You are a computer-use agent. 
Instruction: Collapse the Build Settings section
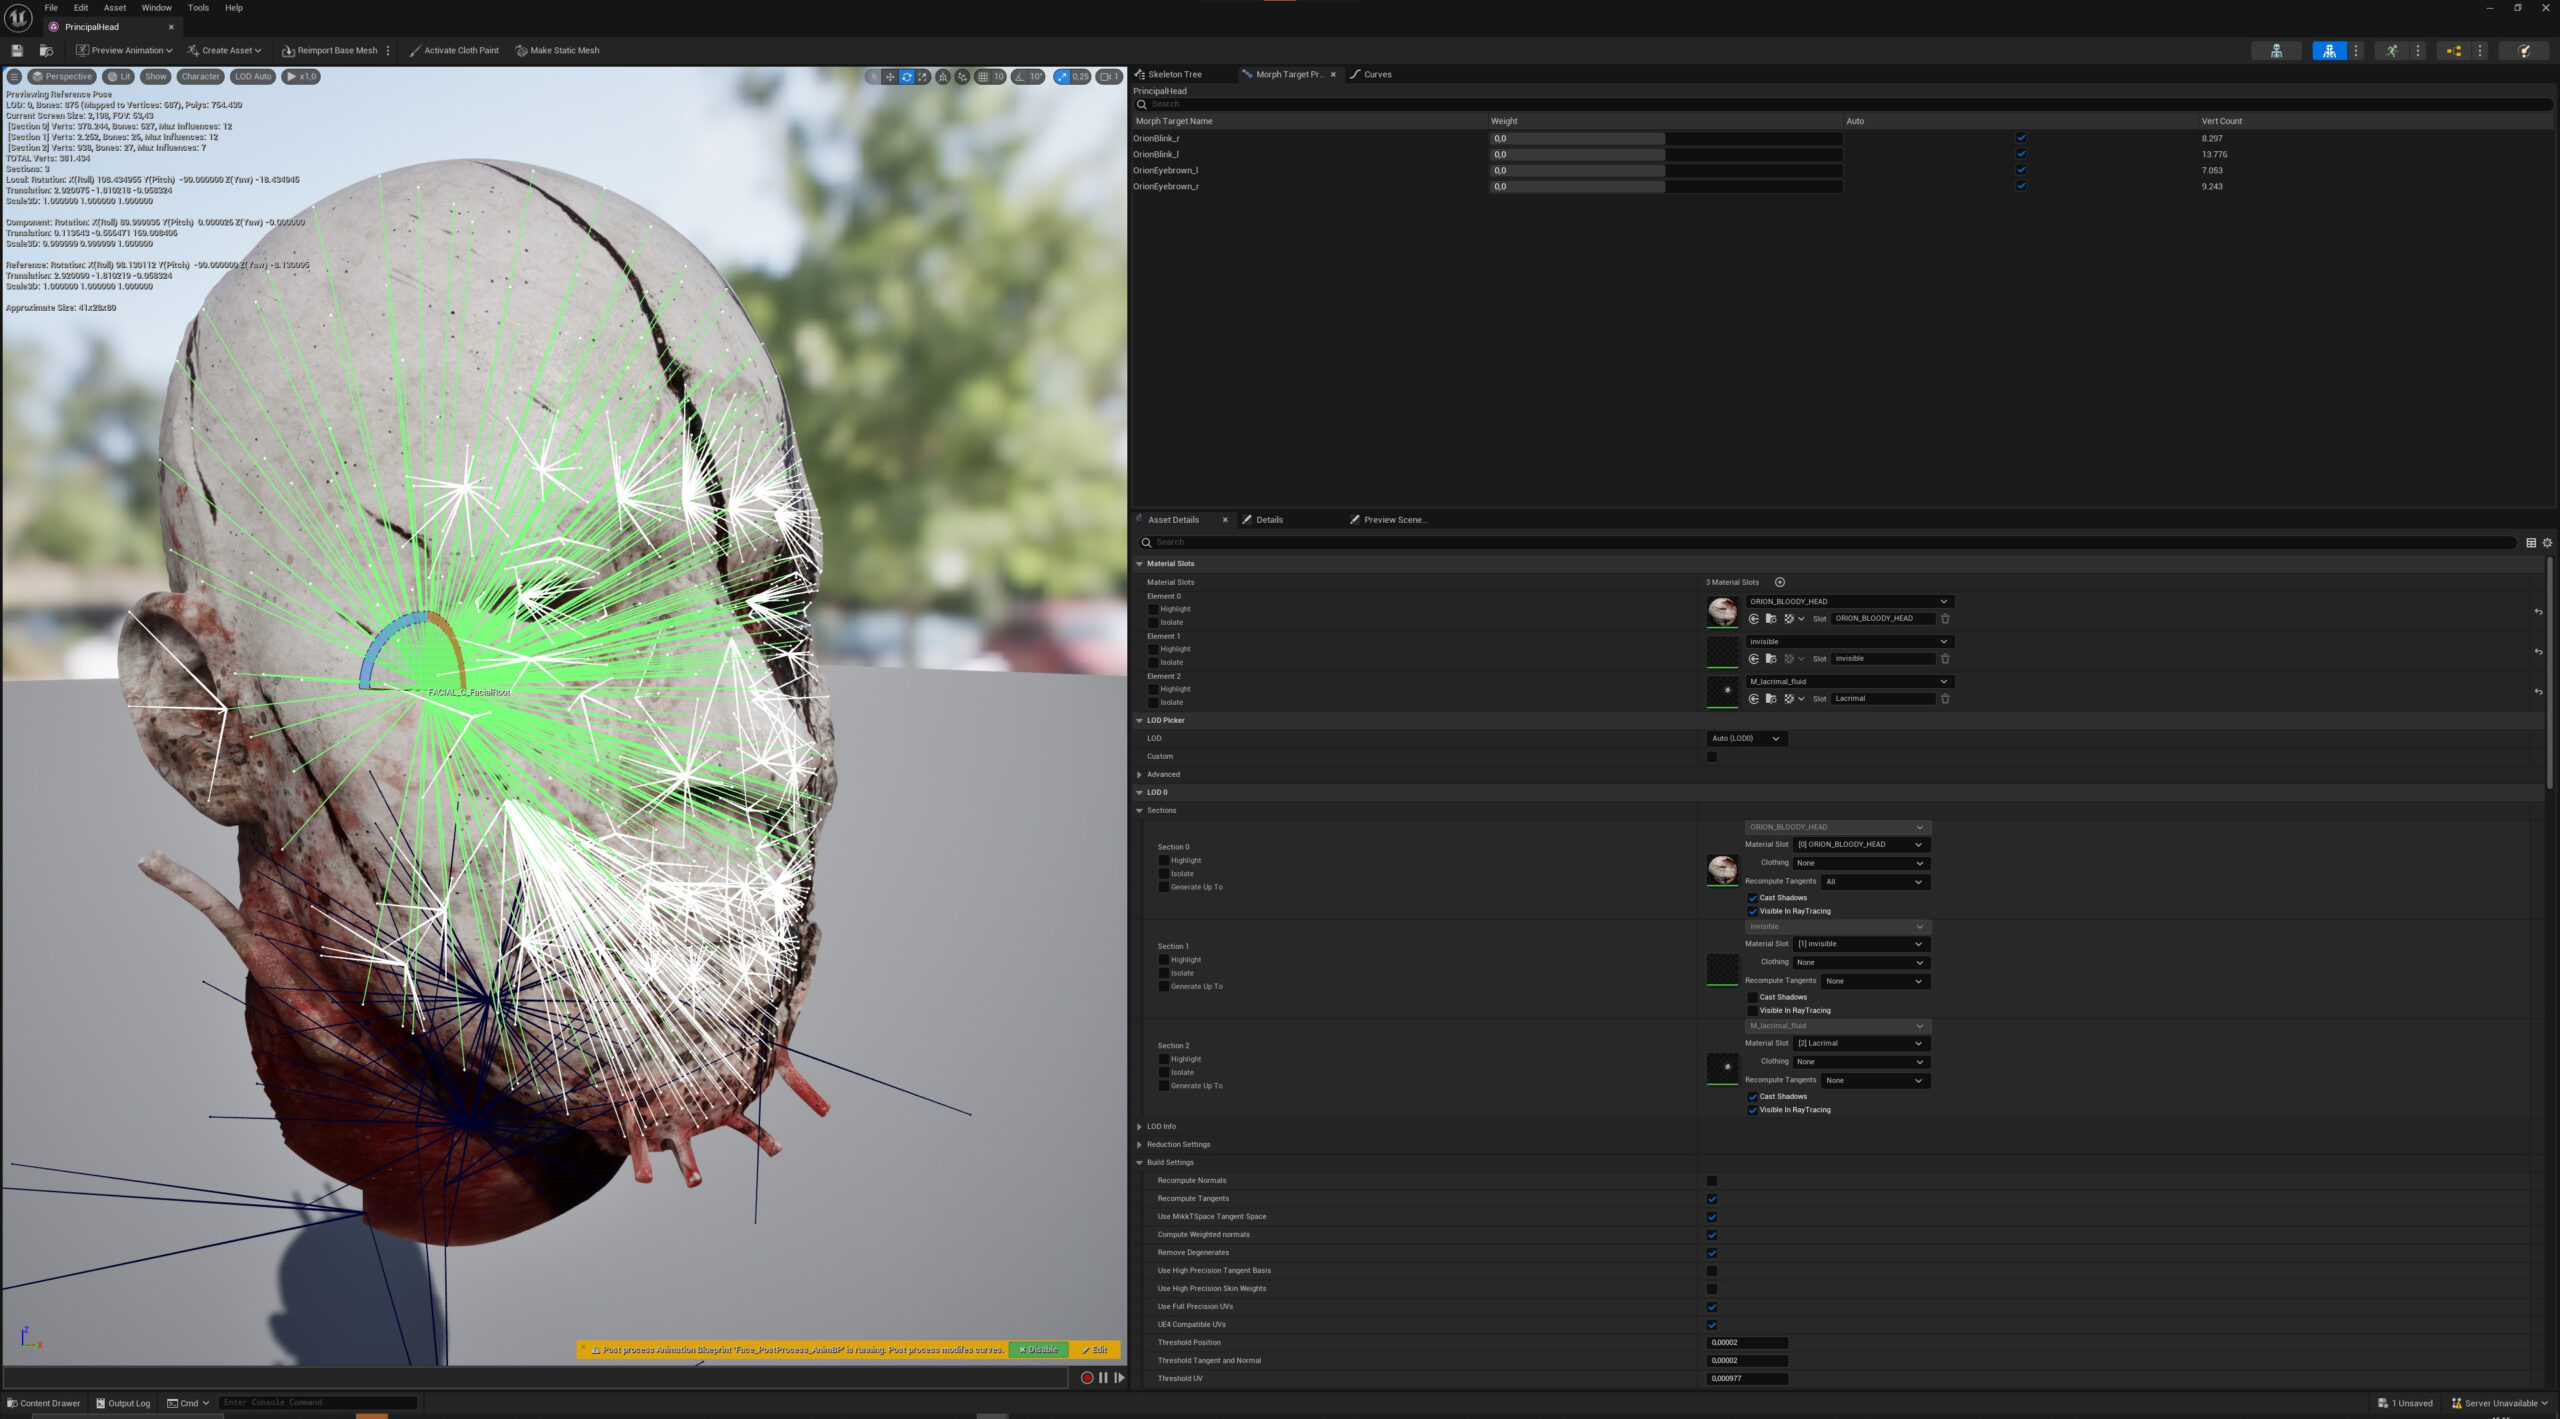click(x=1139, y=1163)
